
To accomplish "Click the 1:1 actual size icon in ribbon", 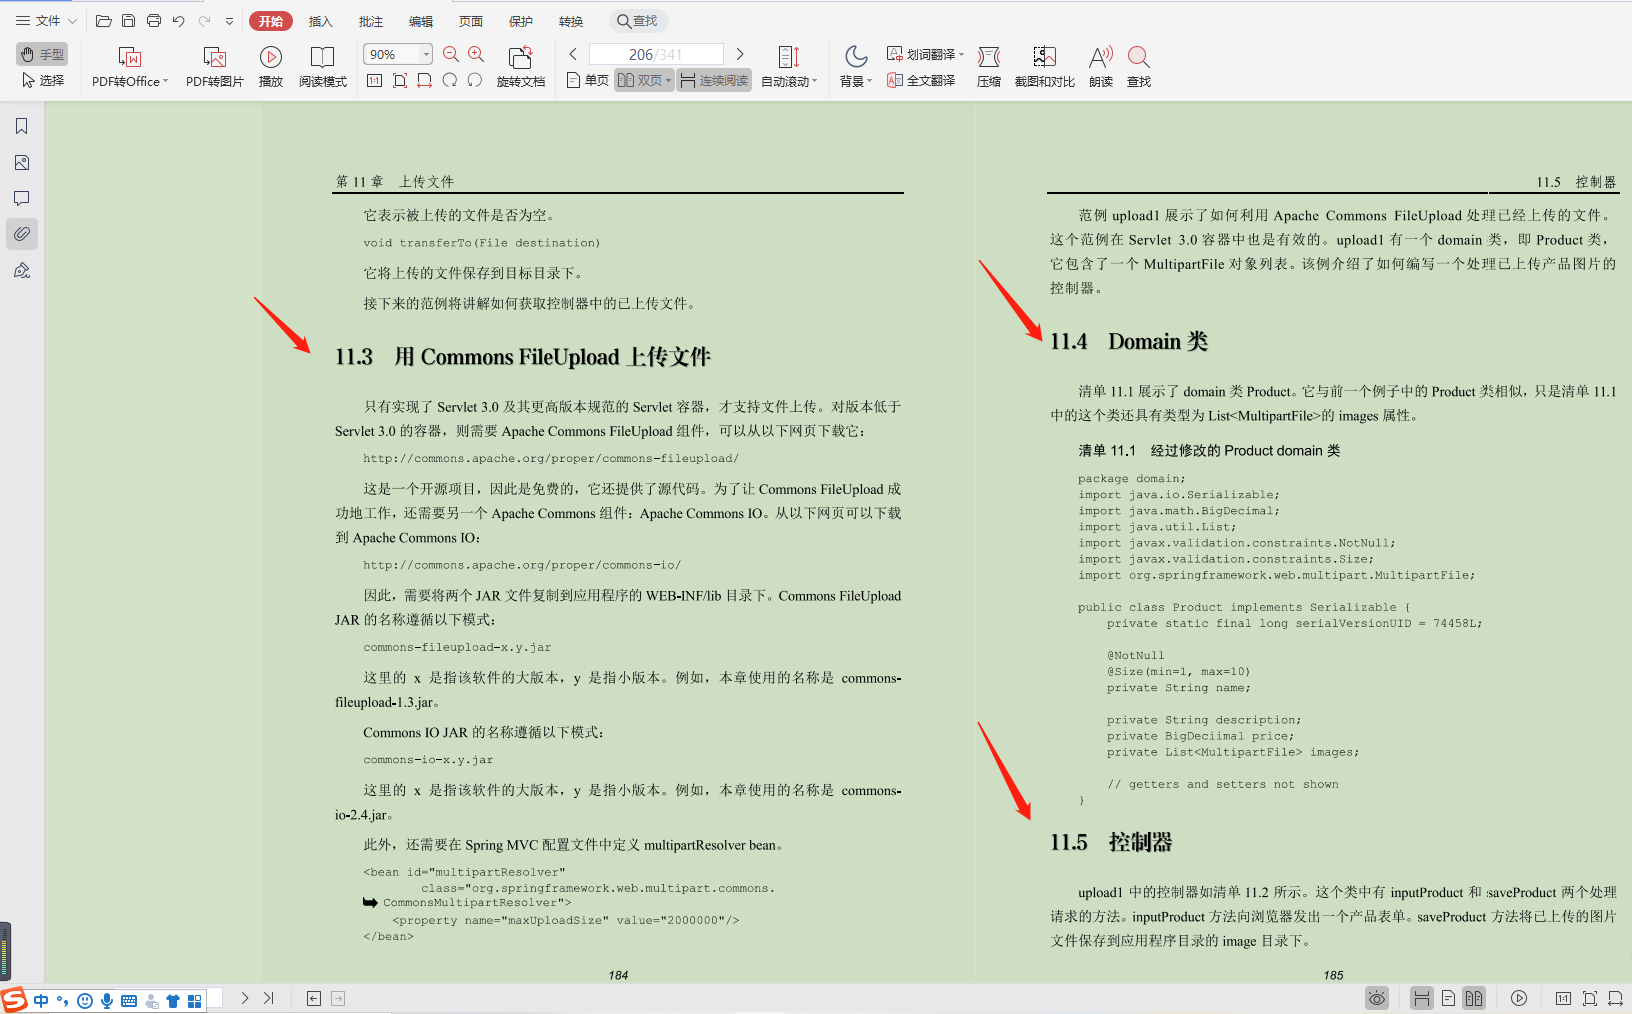I will 374,80.
